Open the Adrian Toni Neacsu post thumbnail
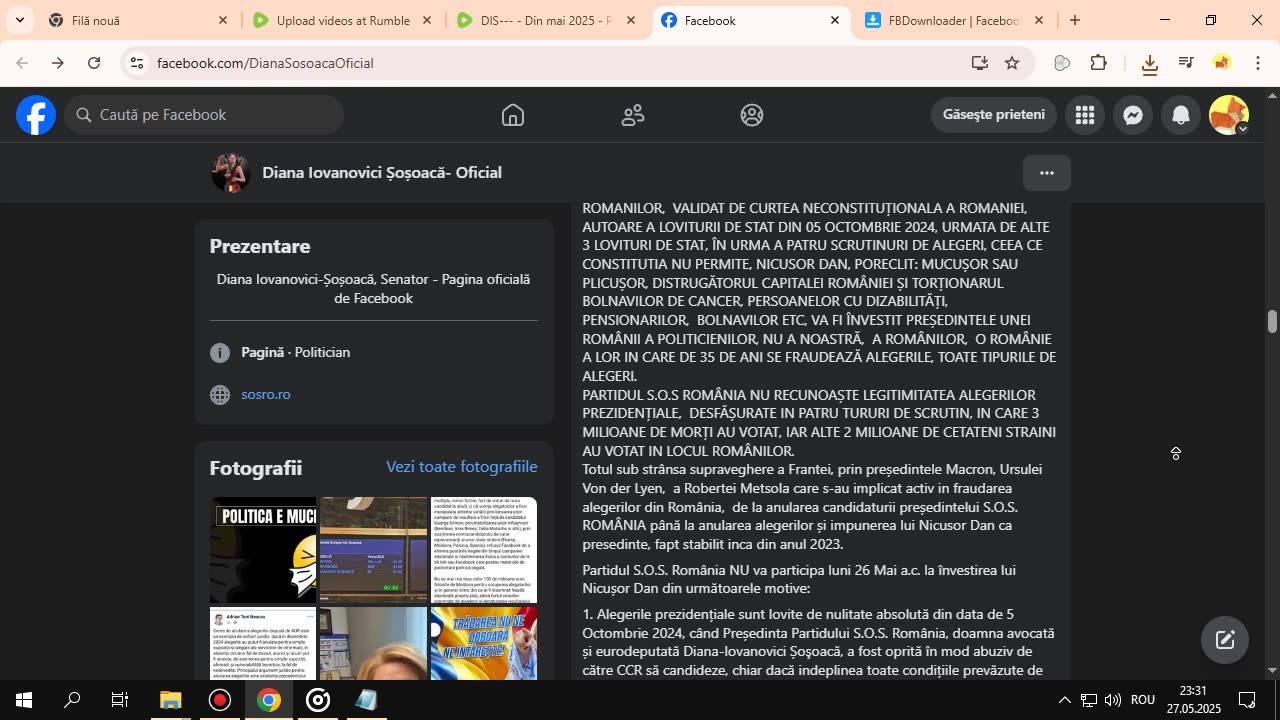Screen dimensions: 1280x720 click(x=263, y=644)
